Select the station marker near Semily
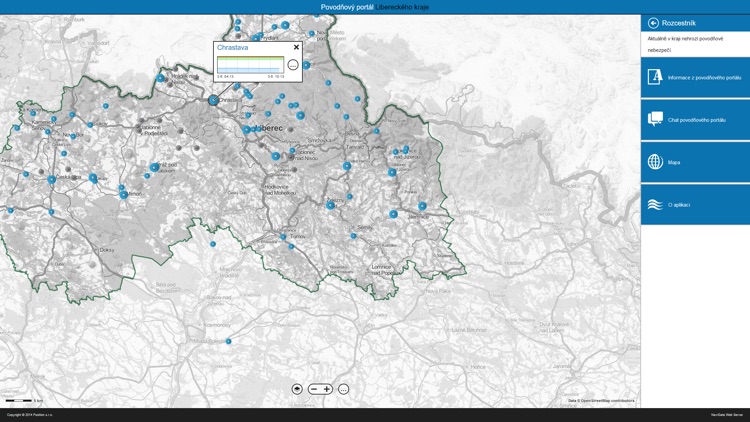The image size is (750, 422). [x=353, y=236]
